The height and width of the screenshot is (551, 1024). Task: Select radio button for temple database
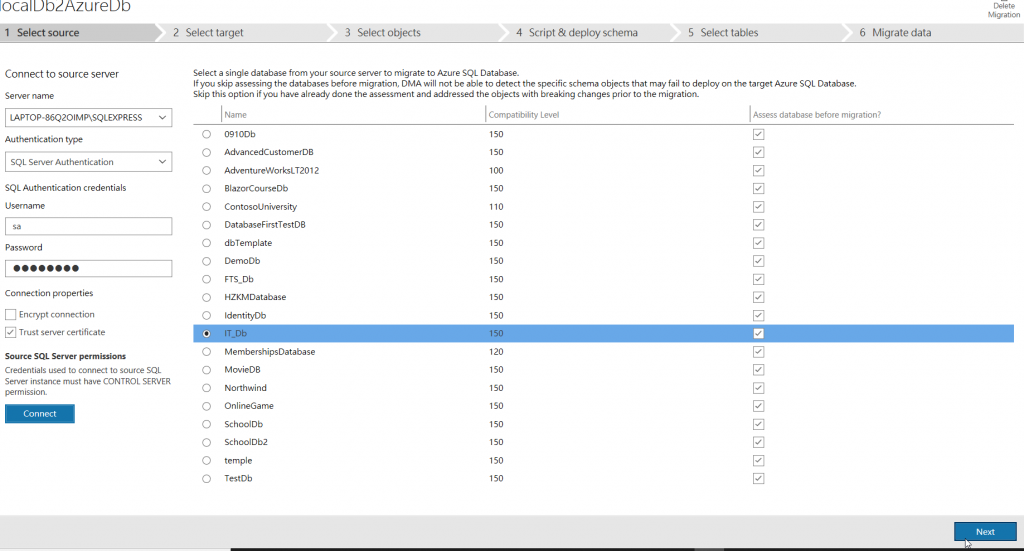click(x=206, y=460)
